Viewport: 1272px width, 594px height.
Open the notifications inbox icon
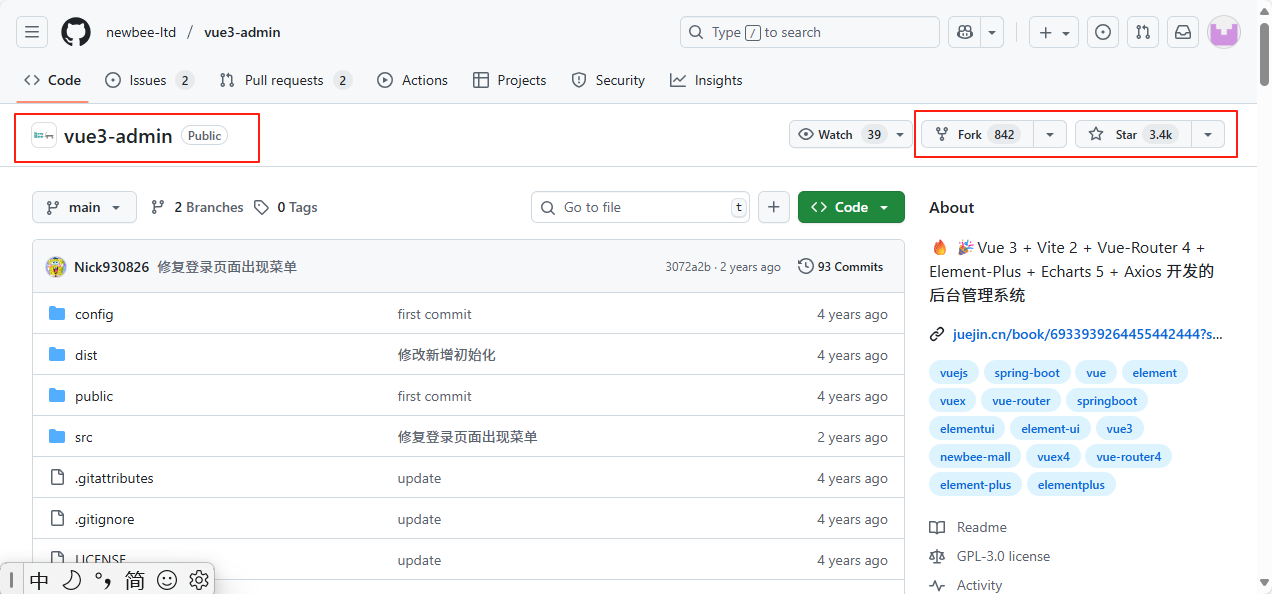(x=1183, y=32)
